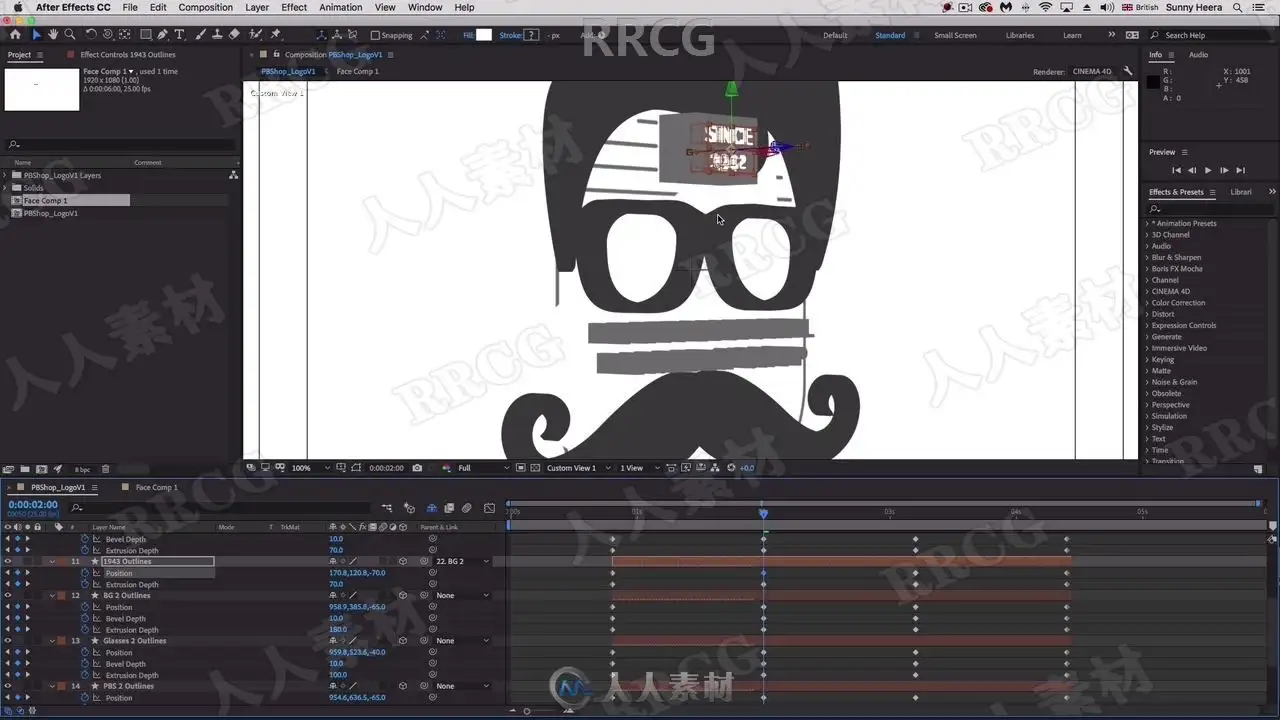Open parent dropdown showing 22. BG 2
Image resolution: width=1280 pixels, height=720 pixels.
click(x=463, y=562)
